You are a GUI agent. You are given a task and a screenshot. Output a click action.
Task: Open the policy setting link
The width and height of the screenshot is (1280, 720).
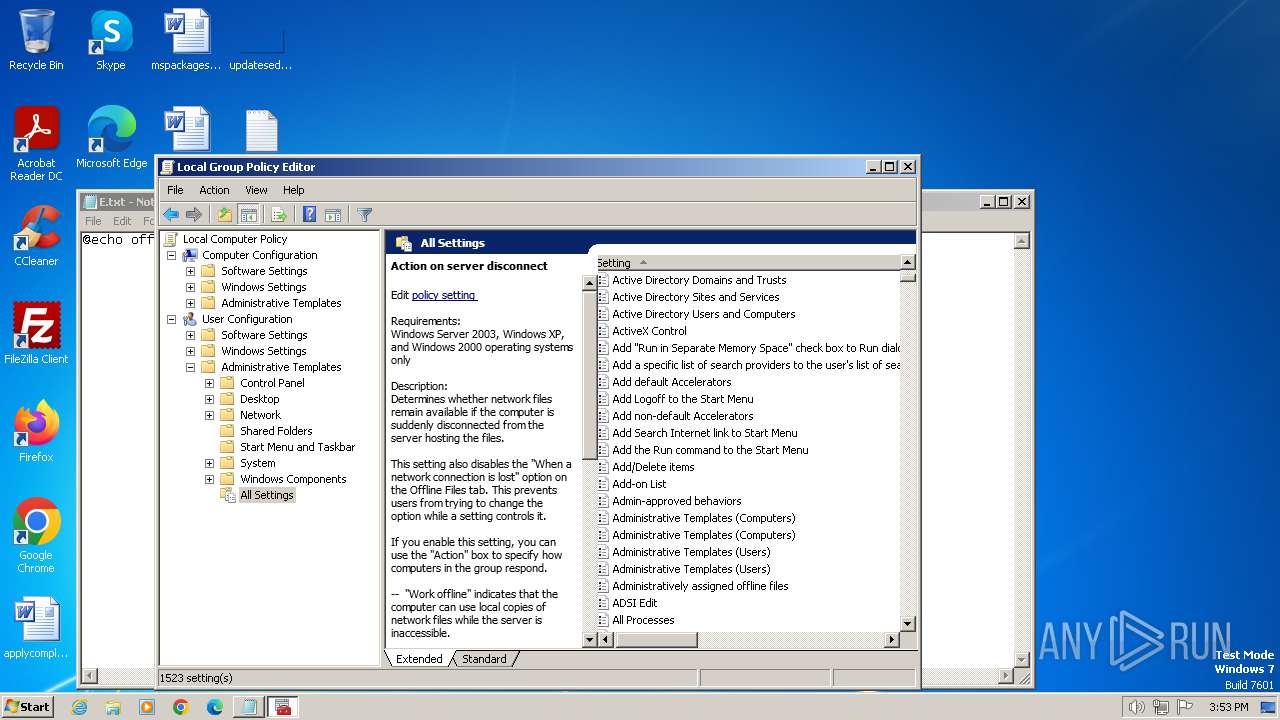pos(444,295)
